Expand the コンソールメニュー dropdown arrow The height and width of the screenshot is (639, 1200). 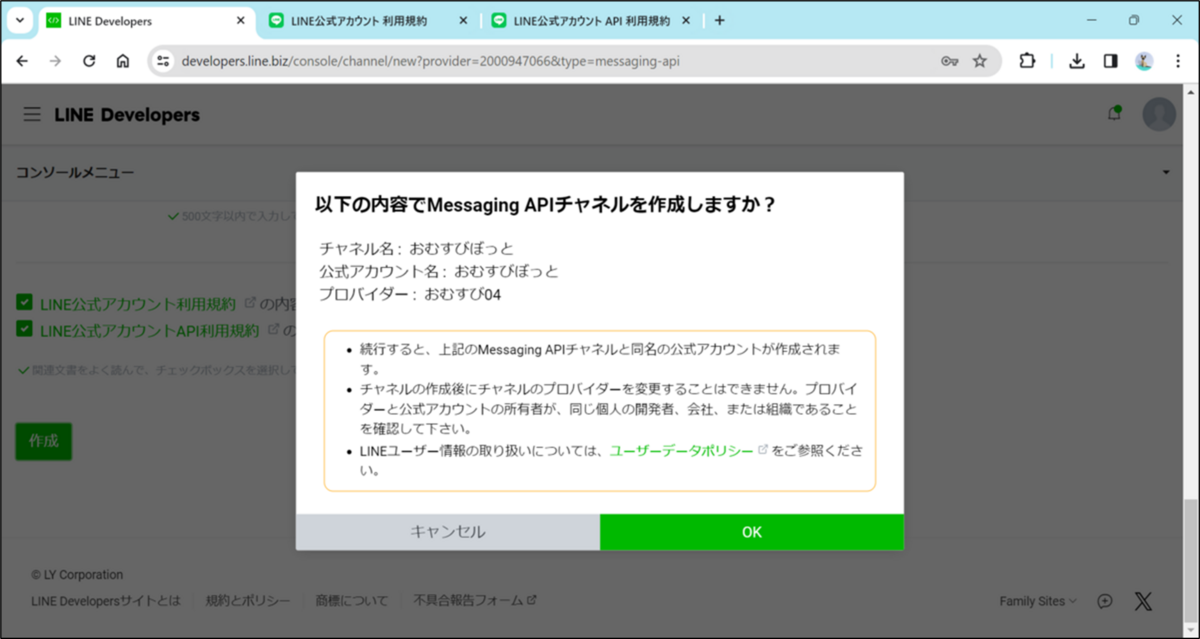pos(1166,173)
